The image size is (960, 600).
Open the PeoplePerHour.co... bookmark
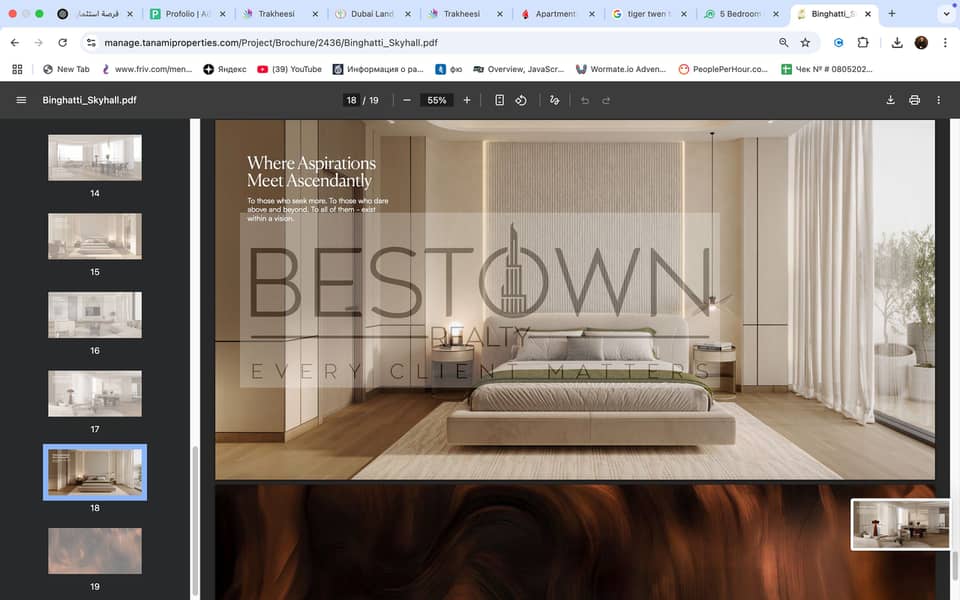[723, 69]
